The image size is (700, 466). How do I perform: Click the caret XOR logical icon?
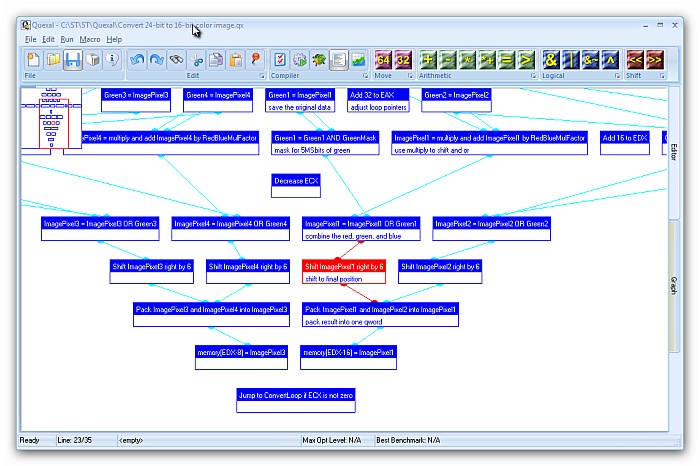point(611,60)
